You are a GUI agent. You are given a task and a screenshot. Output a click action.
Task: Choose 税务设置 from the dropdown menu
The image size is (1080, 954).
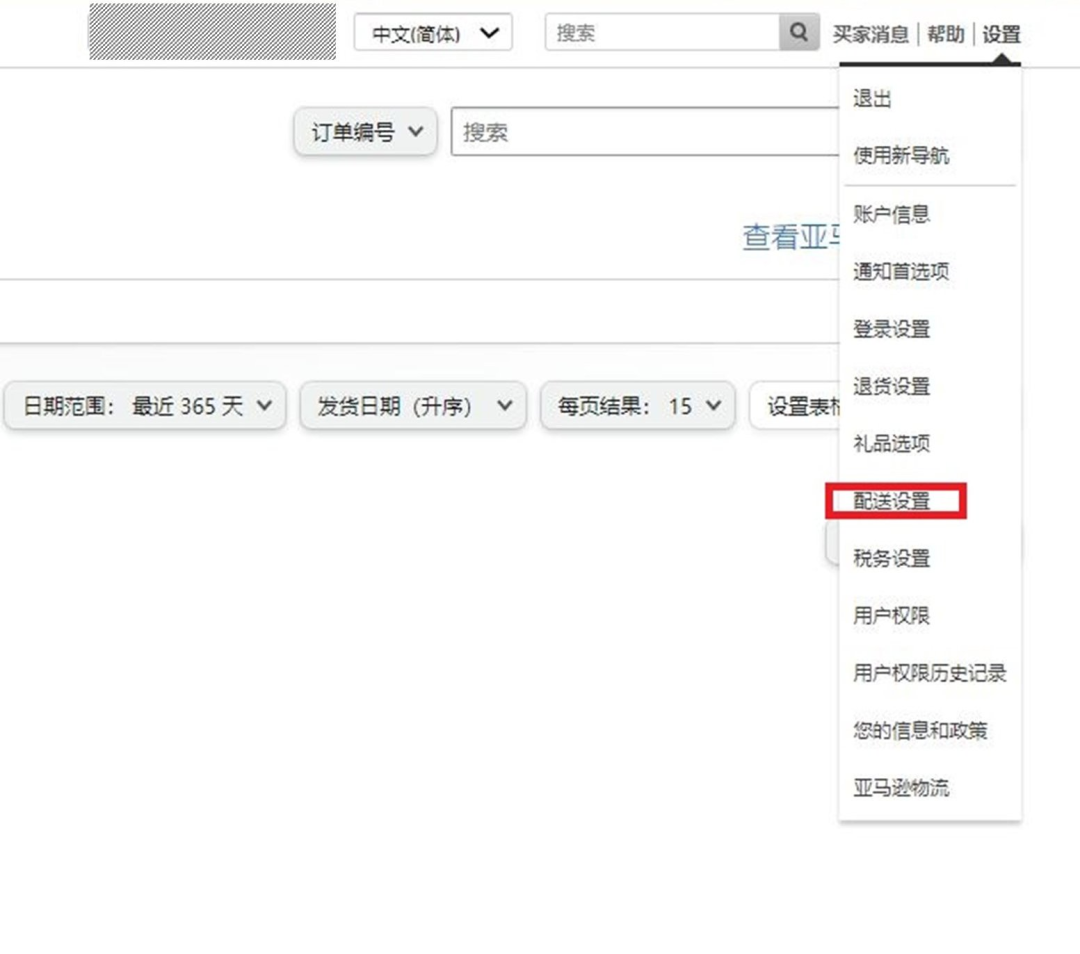click(x=889, y=559)
